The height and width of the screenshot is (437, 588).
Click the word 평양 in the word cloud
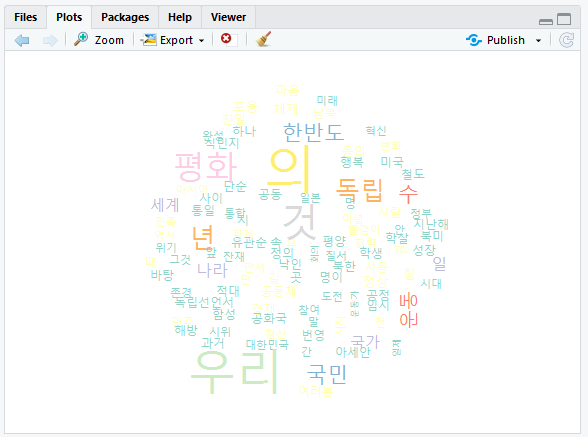coord(334,241)
